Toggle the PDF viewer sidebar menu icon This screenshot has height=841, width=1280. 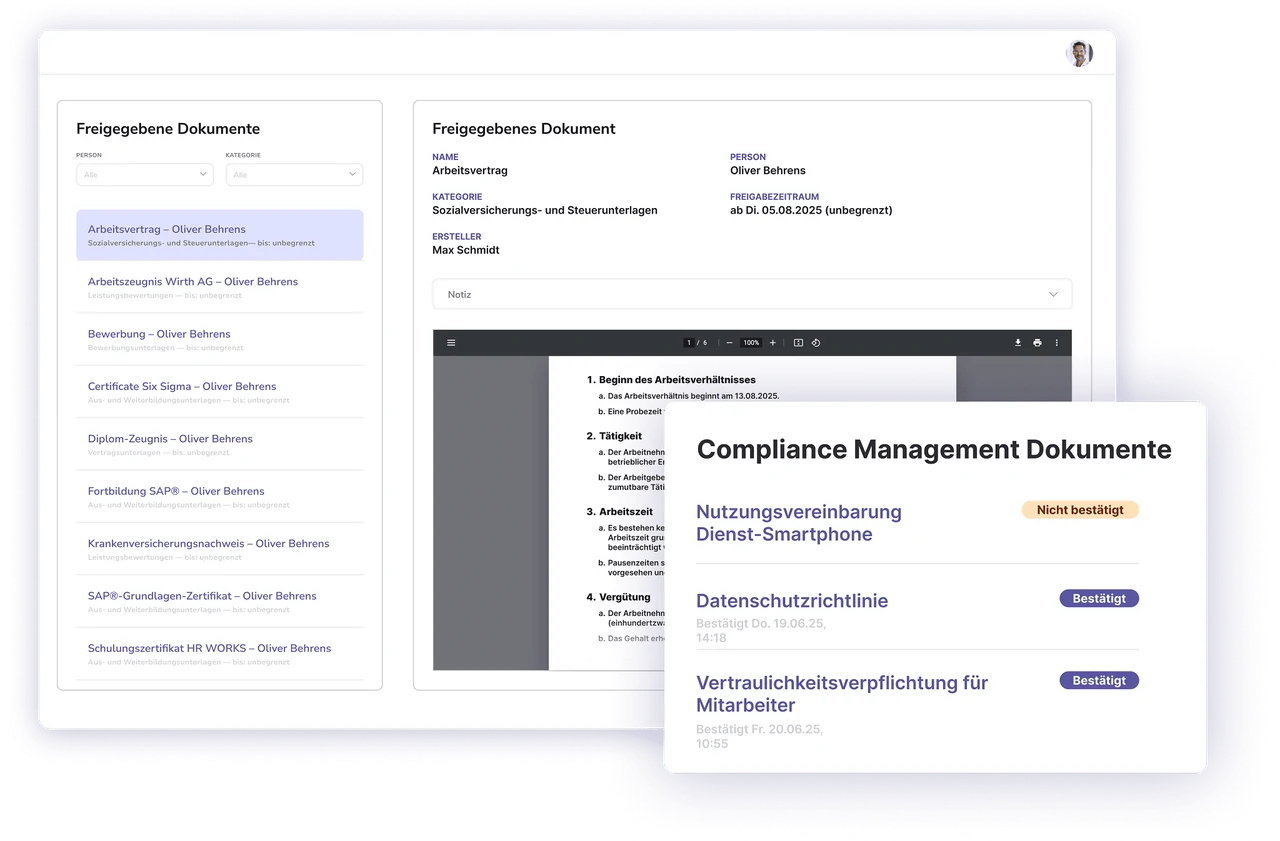coord(451,343)
